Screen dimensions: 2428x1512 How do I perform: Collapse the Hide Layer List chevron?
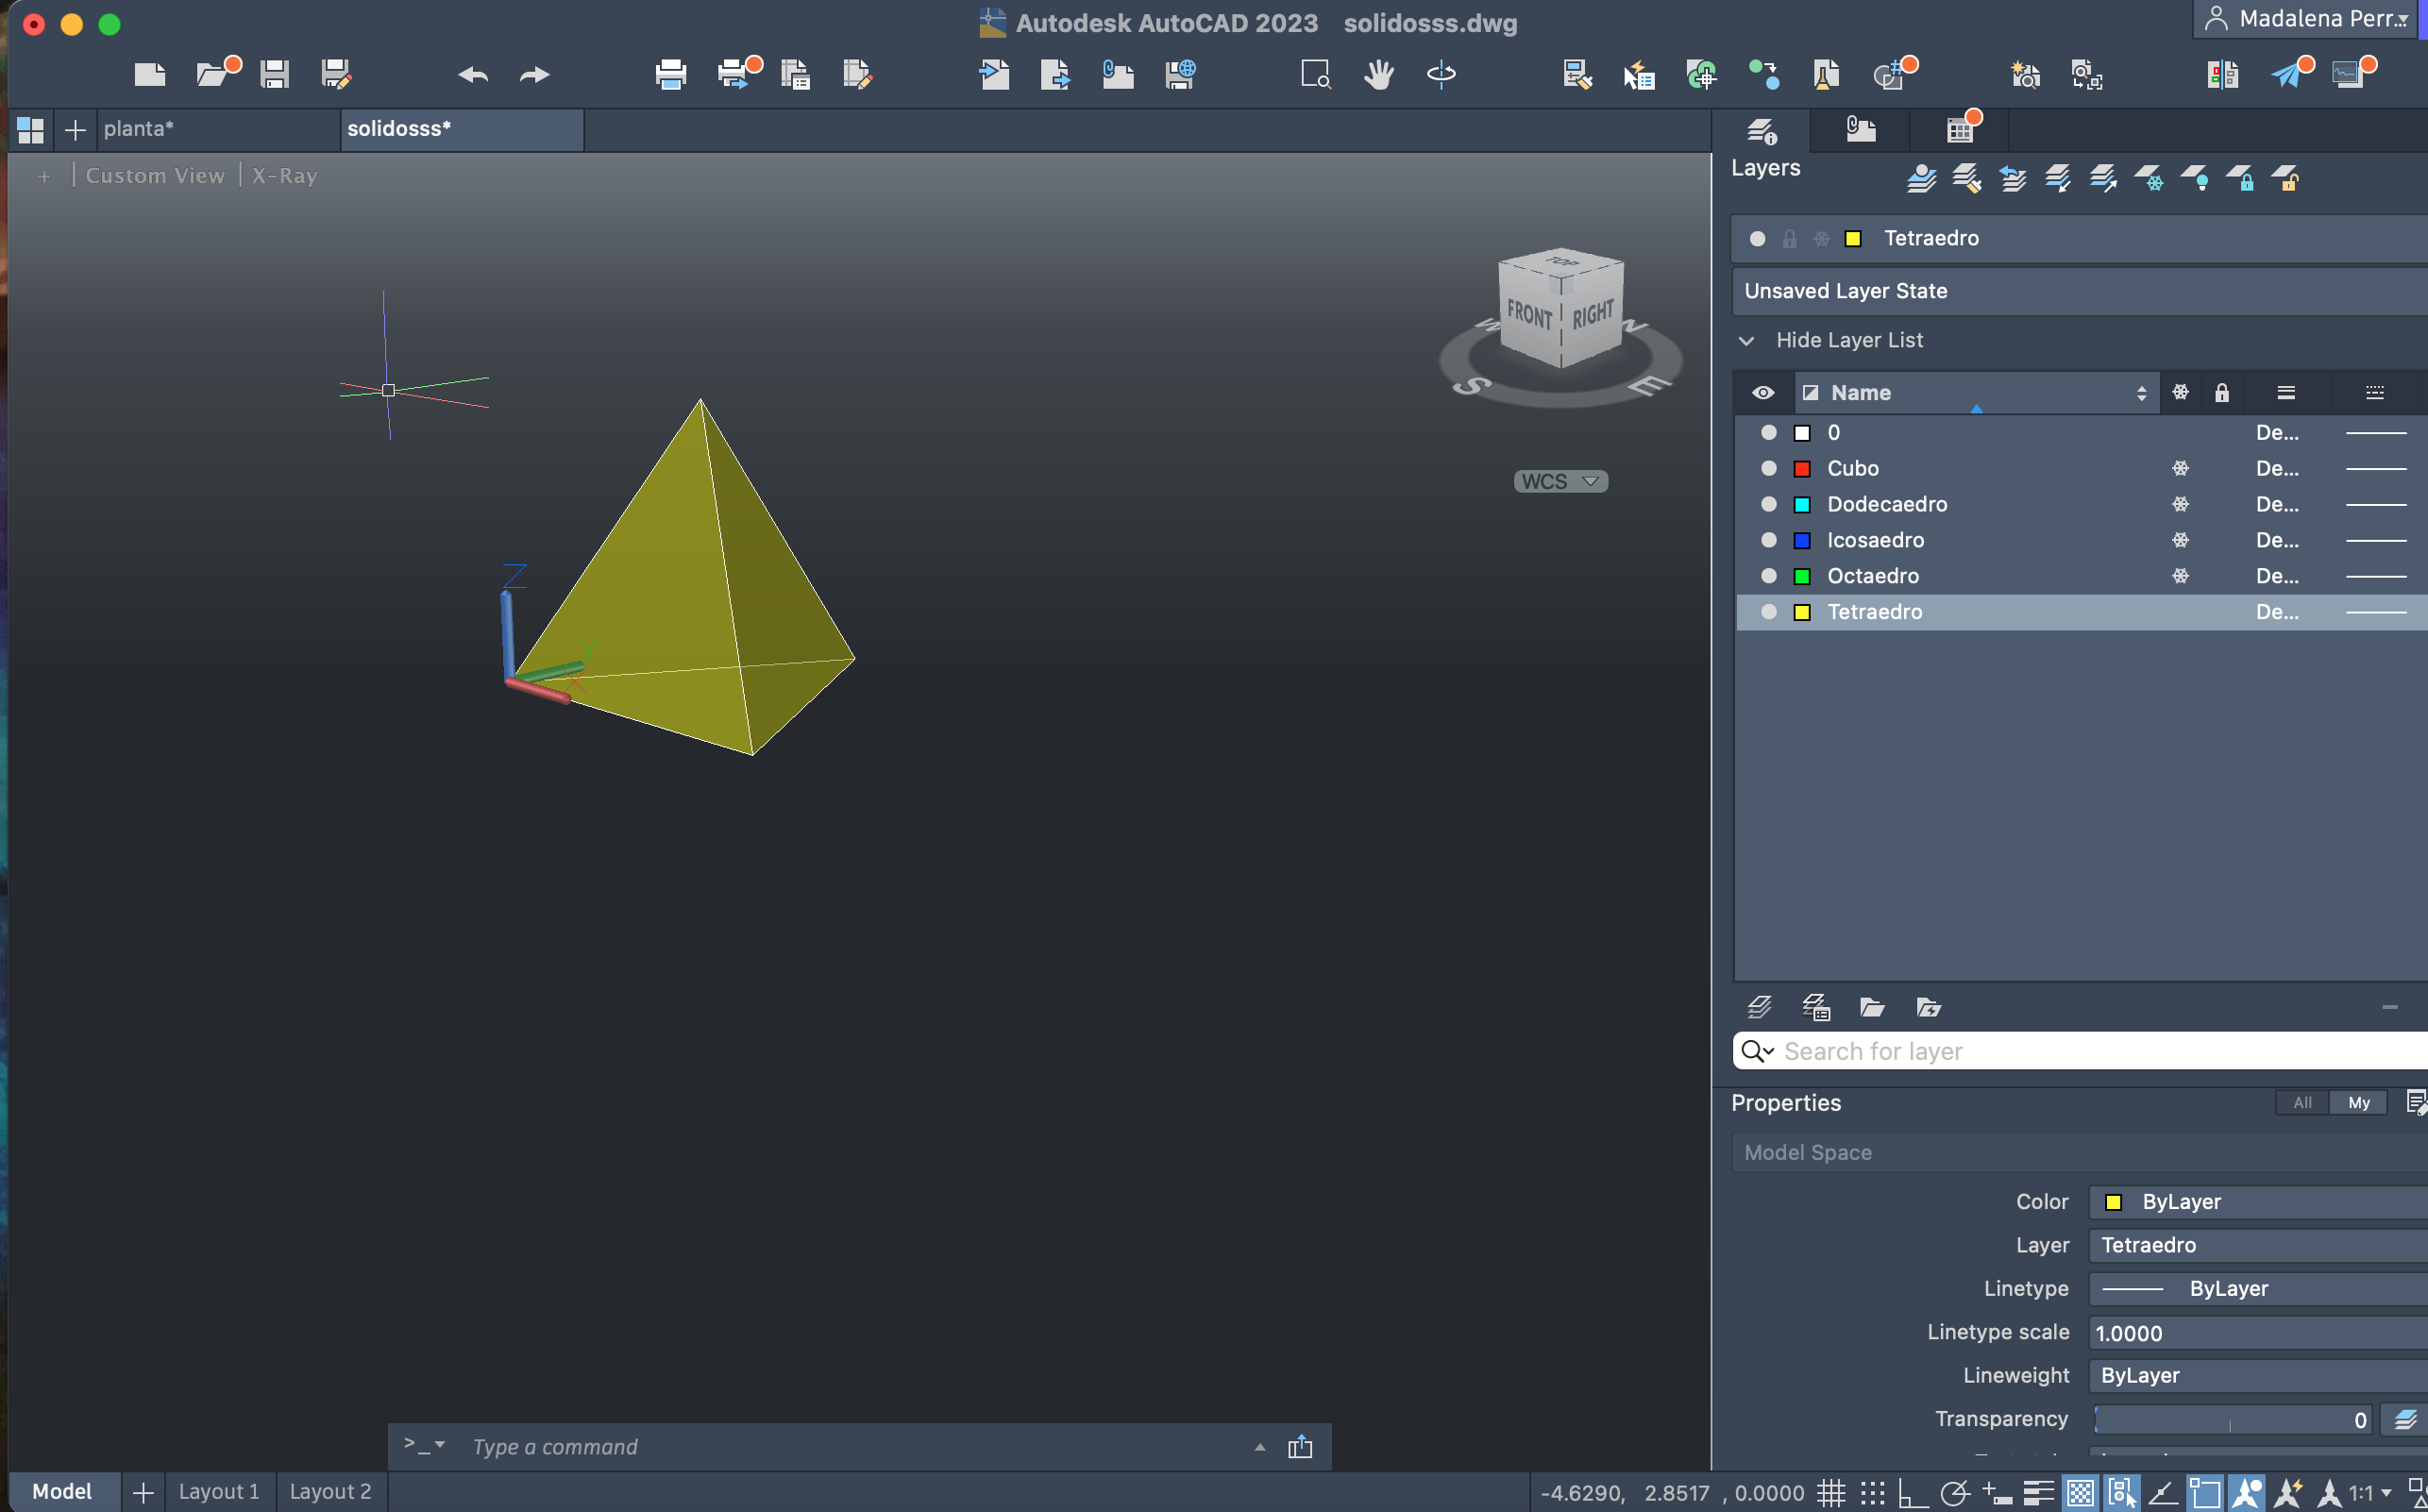click(x=1746, y=340)
